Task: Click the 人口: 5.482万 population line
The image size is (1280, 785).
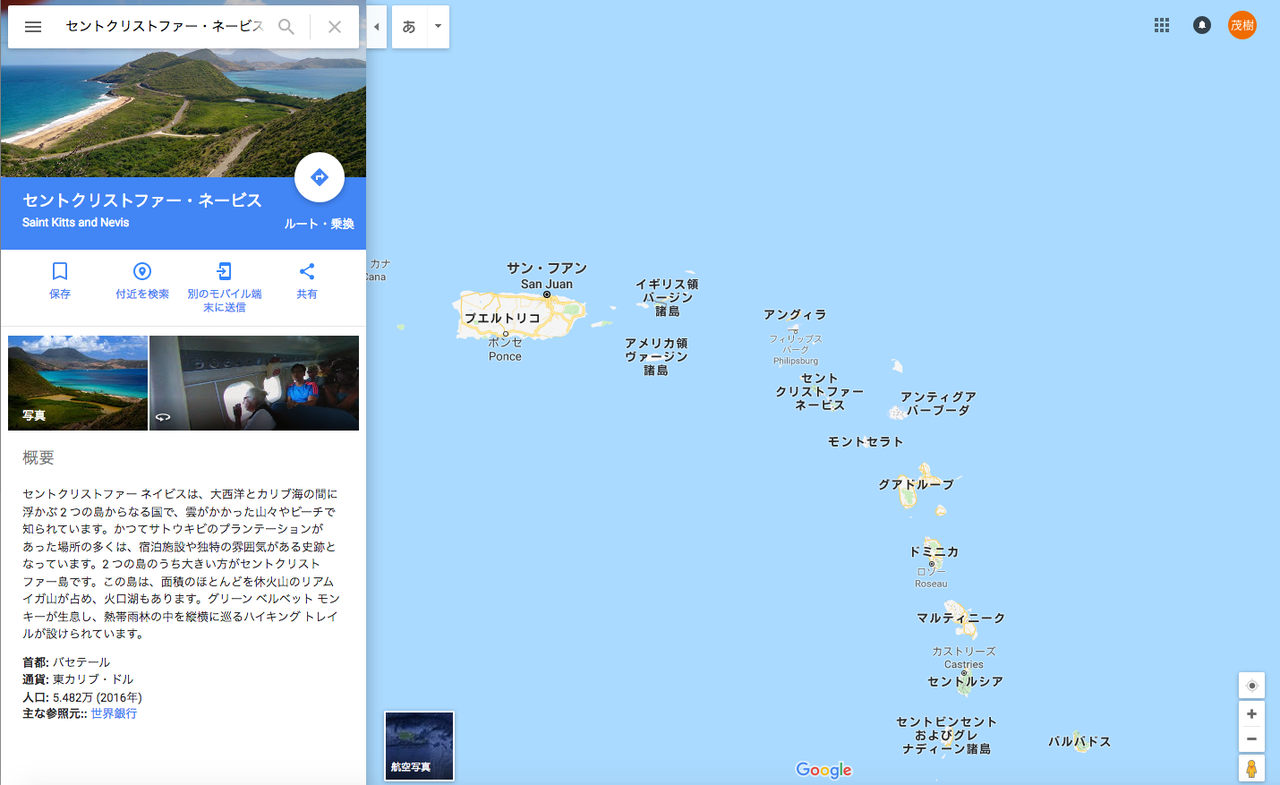Action: point(82,697)
